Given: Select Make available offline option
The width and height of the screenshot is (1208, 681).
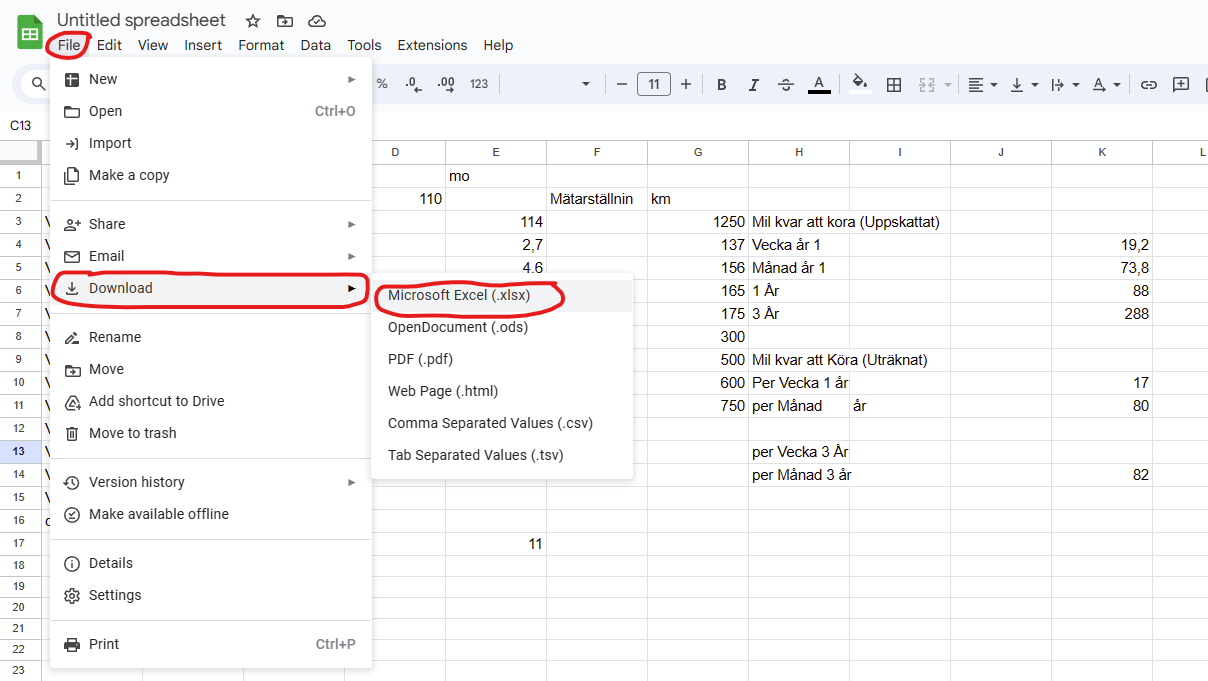Looking at the screenshot, I should pyautogui.click(x=158, y=514).
